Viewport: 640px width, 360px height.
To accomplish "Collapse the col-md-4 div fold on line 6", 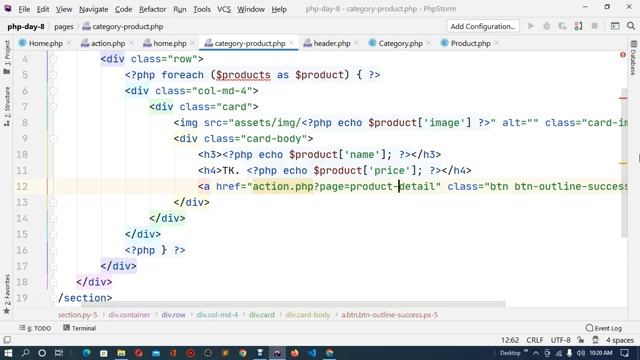I will pyautogui.click(x=53, y=91).
